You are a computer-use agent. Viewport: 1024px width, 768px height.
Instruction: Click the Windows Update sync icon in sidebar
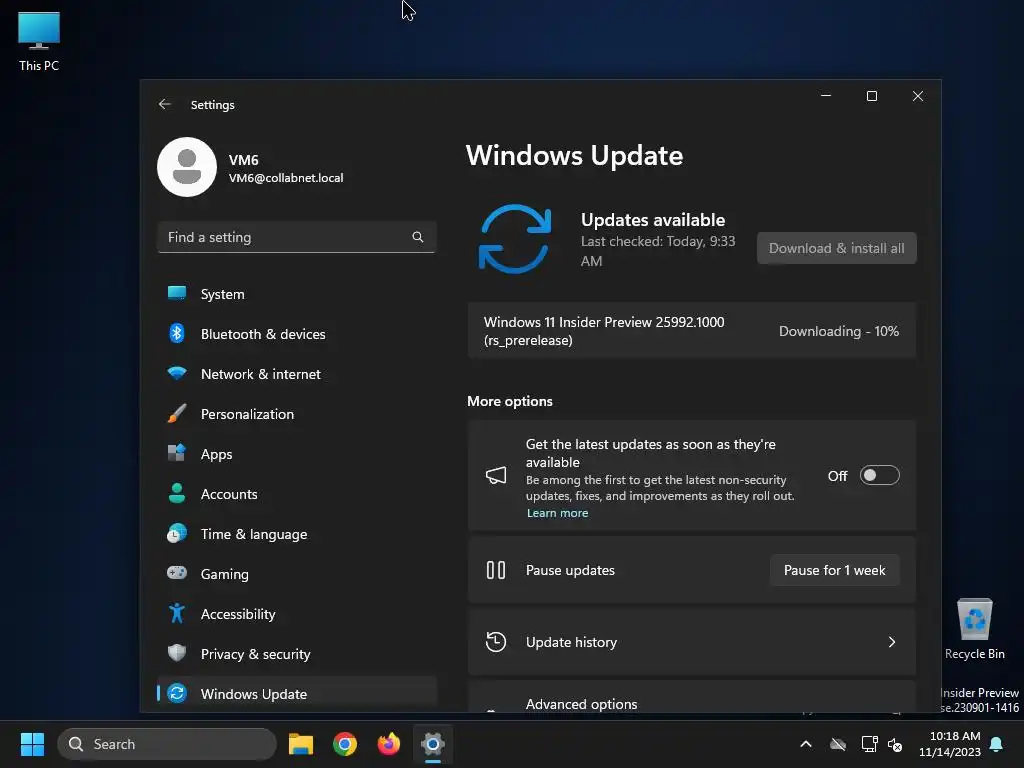click(176, 694)
